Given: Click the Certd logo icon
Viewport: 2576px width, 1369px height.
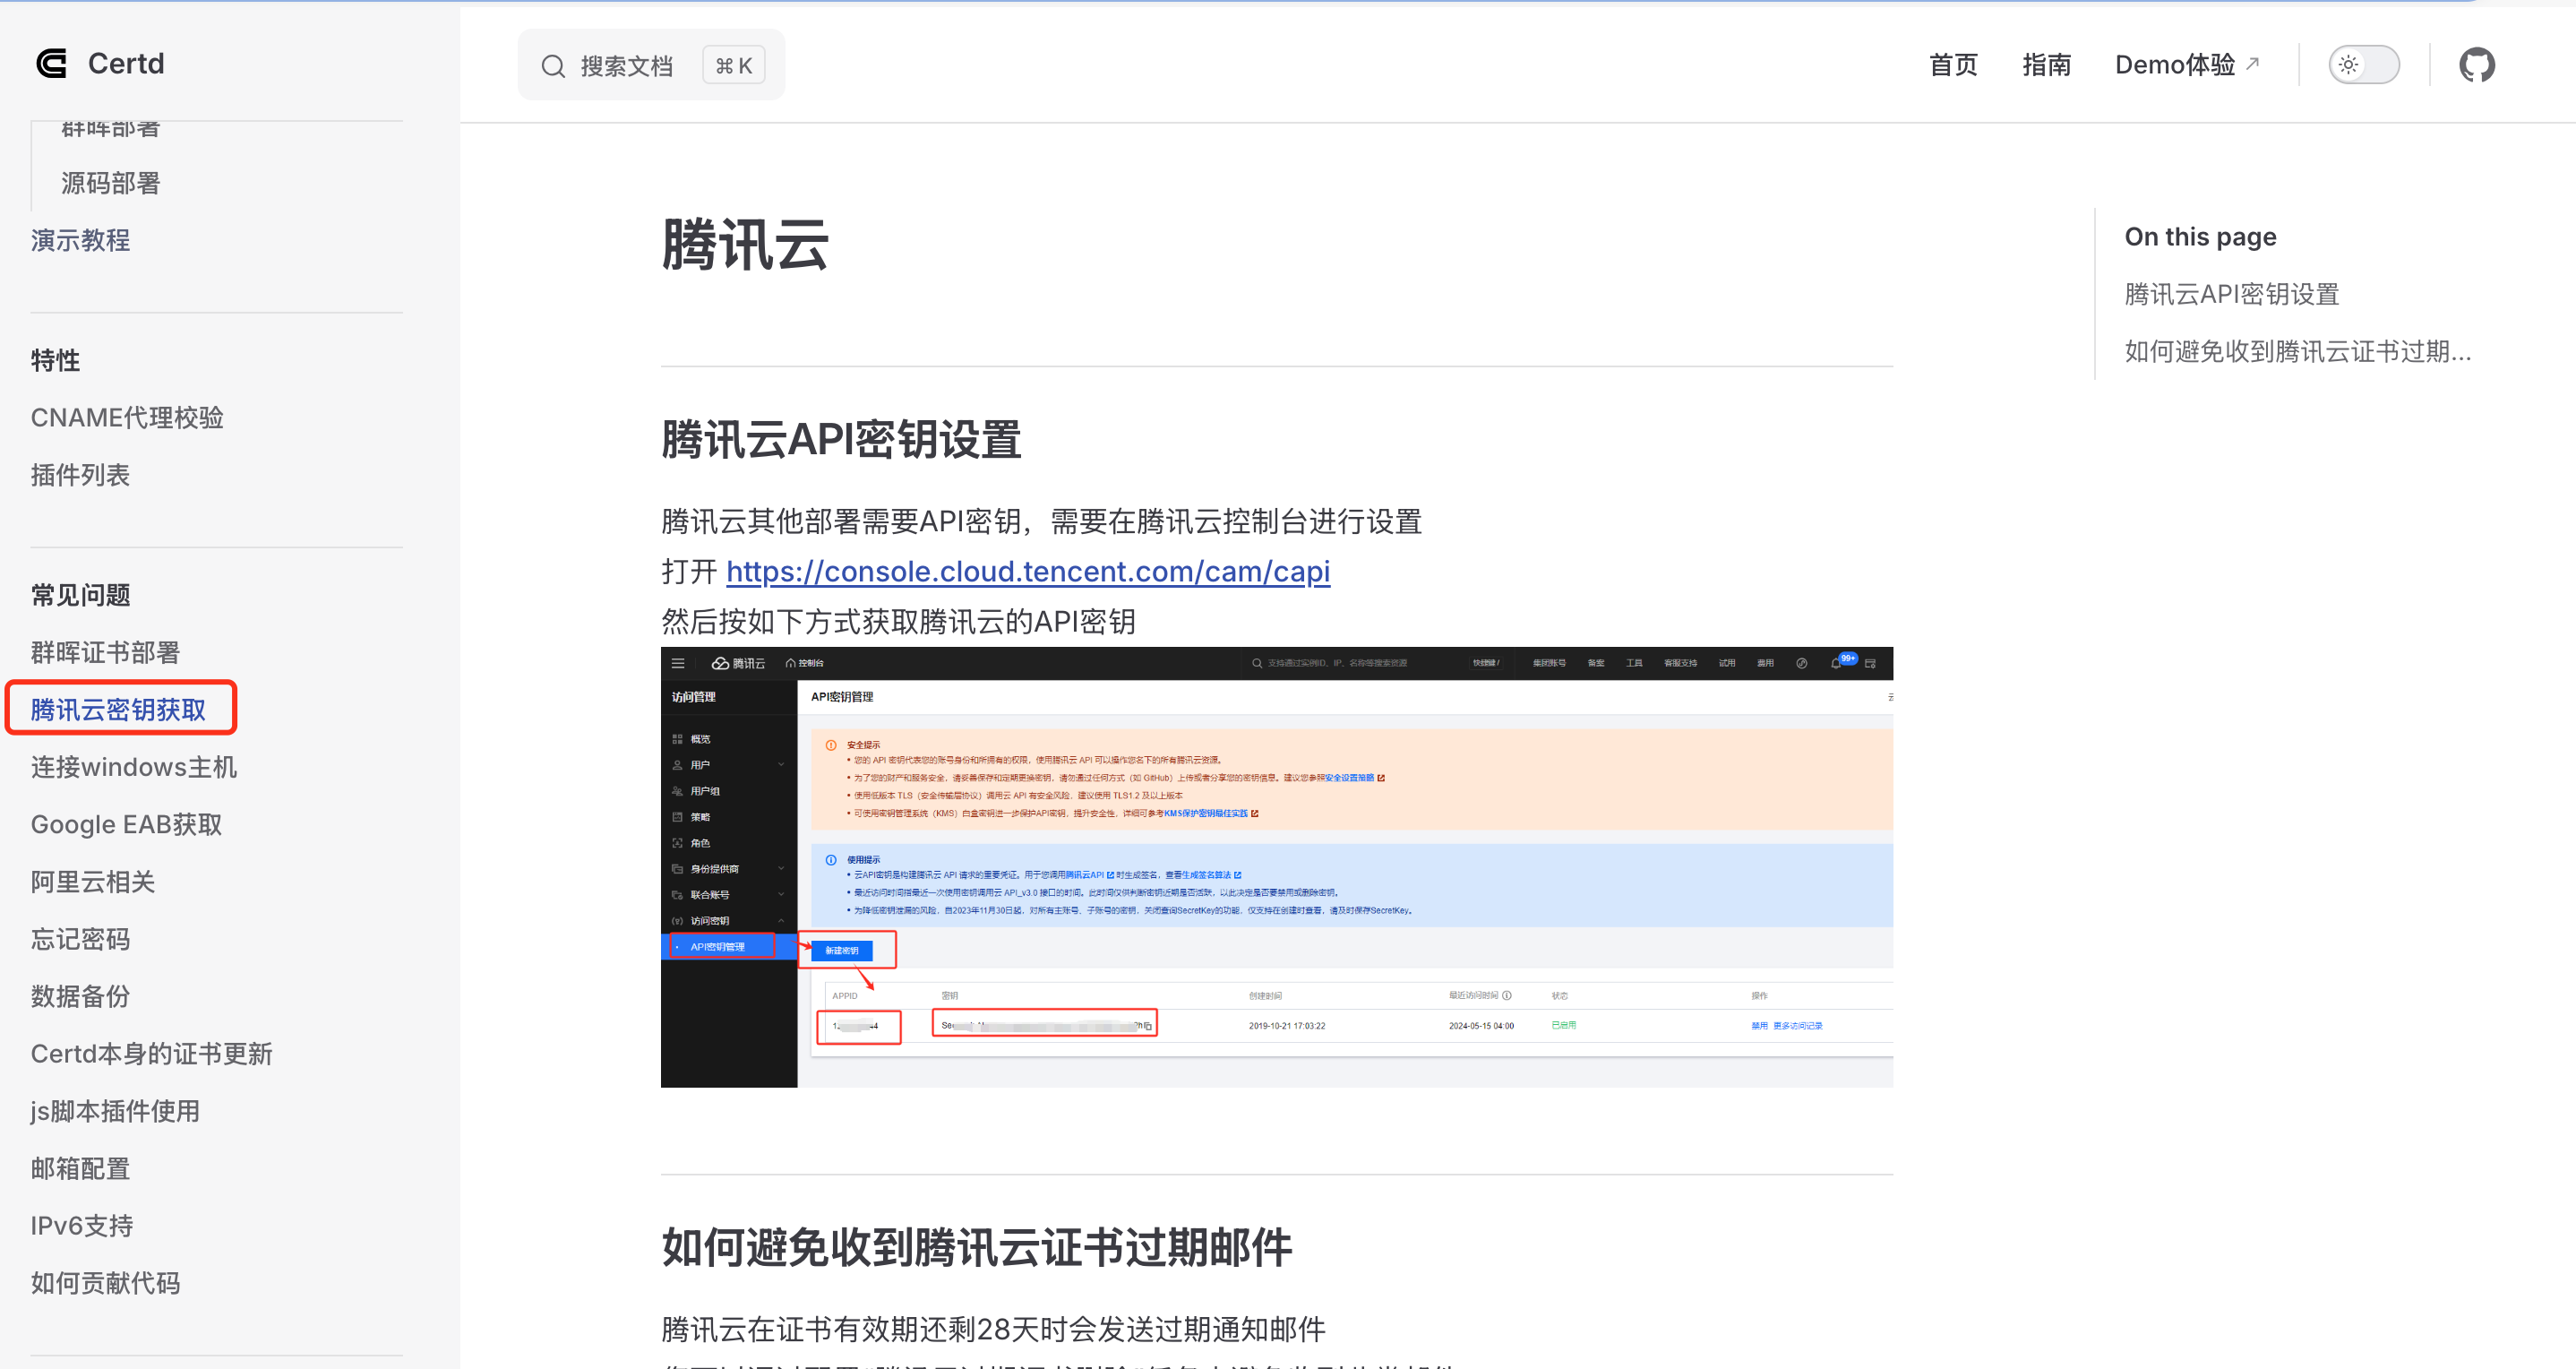Looking at the screenshot, I should 51,64.
